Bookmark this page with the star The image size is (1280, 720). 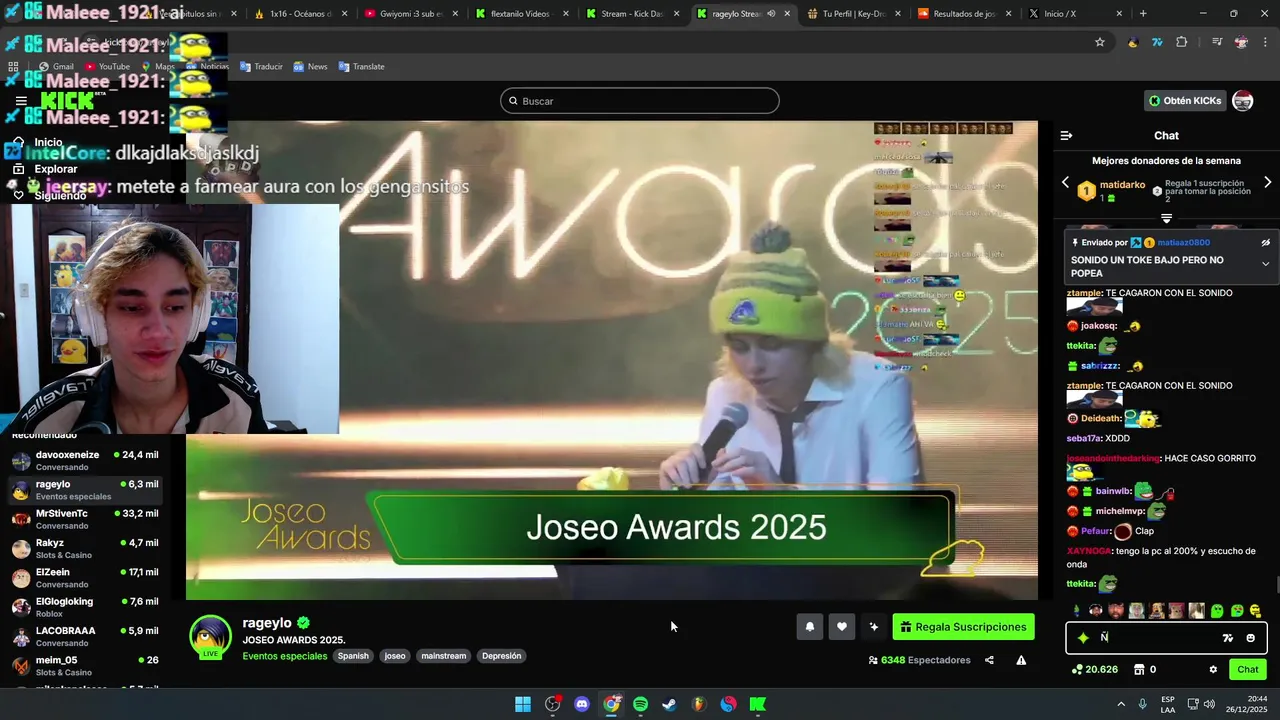coord(1100,42)
